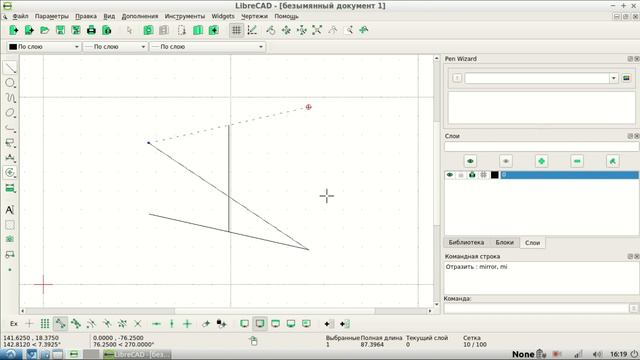Open the Modify tools in left toolbar
The image size is (640, 360).
coord(10,173)
